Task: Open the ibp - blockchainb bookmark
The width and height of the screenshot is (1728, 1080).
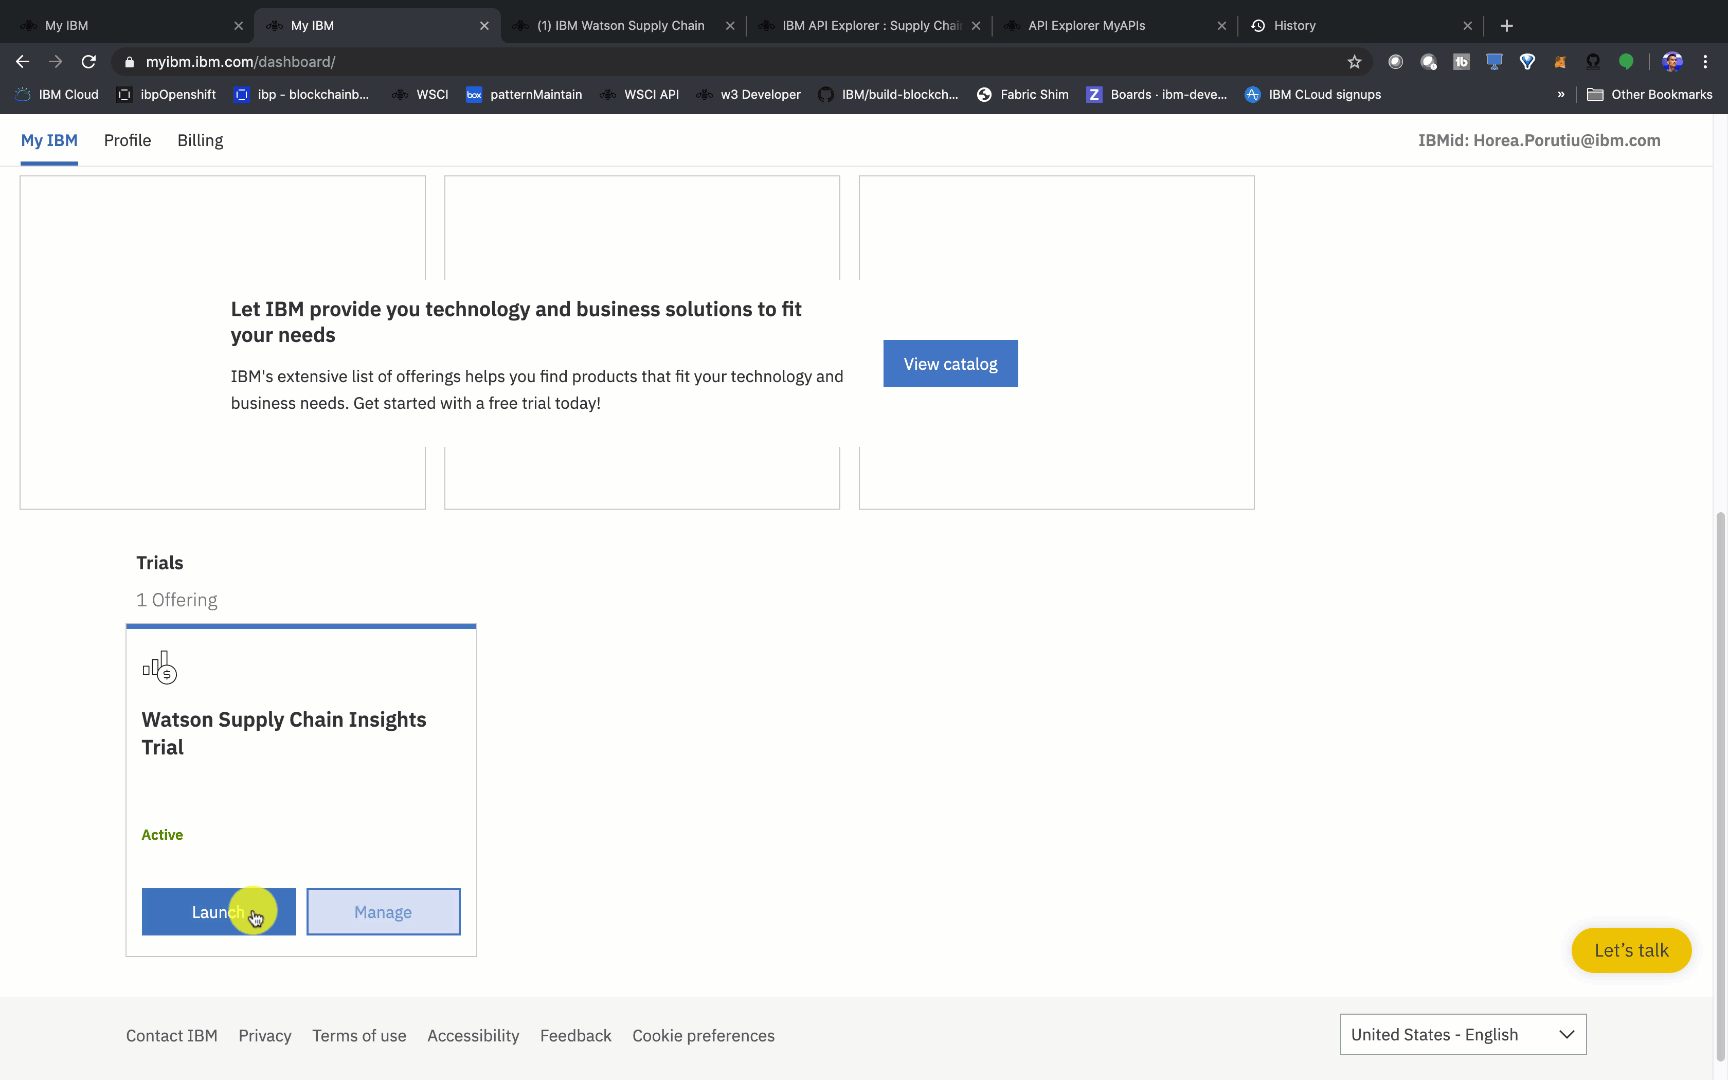Action: pos(302,95)
